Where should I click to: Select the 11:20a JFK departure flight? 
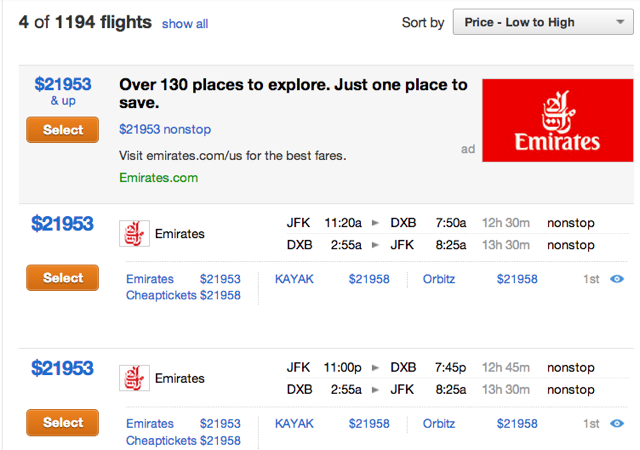pyautogui.click(x=62, y=278)
